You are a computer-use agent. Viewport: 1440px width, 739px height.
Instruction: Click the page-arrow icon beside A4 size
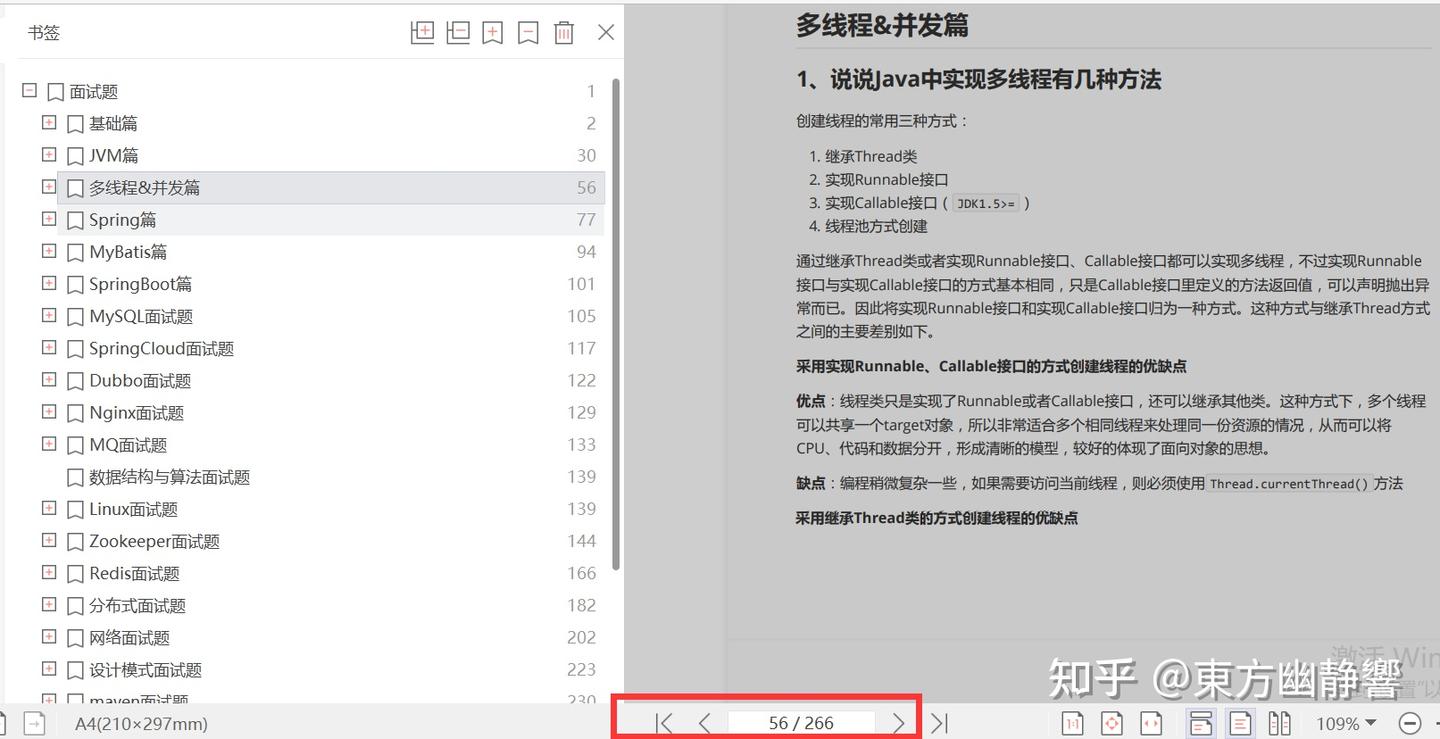coord(35,723)
